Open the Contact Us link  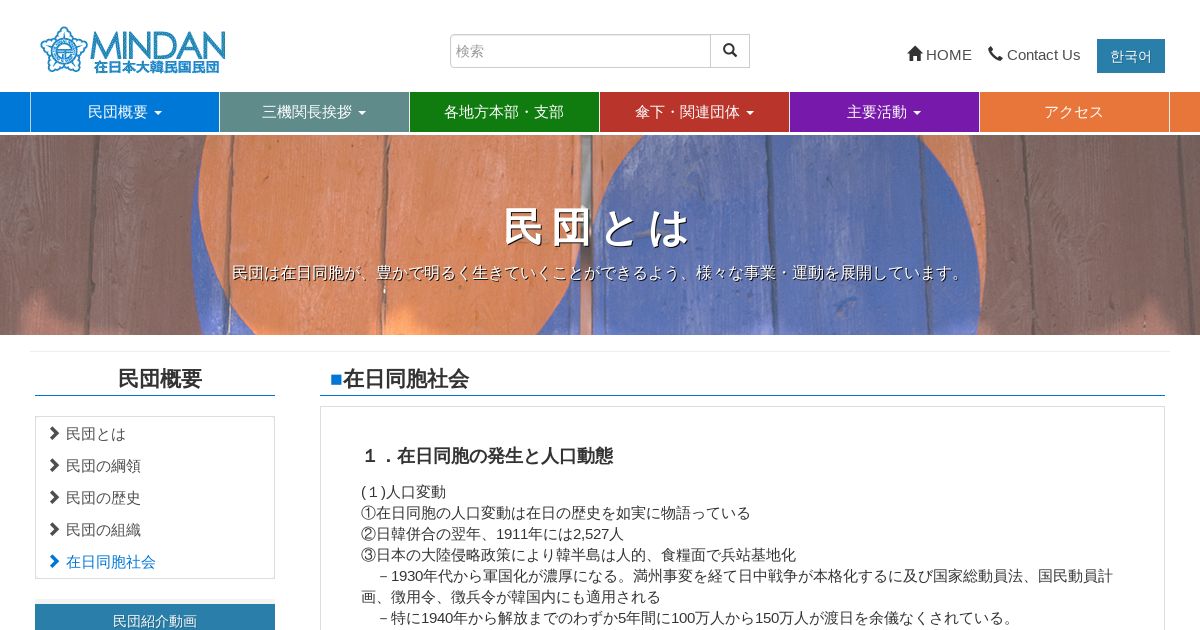[x=1034, y=55]
